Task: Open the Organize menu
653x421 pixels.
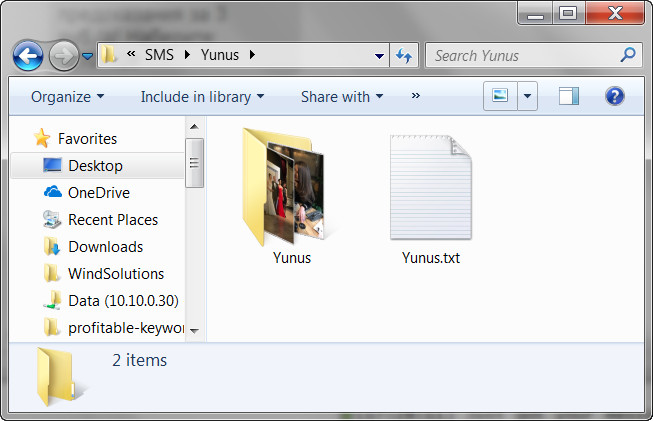Action: coord(67,97)
